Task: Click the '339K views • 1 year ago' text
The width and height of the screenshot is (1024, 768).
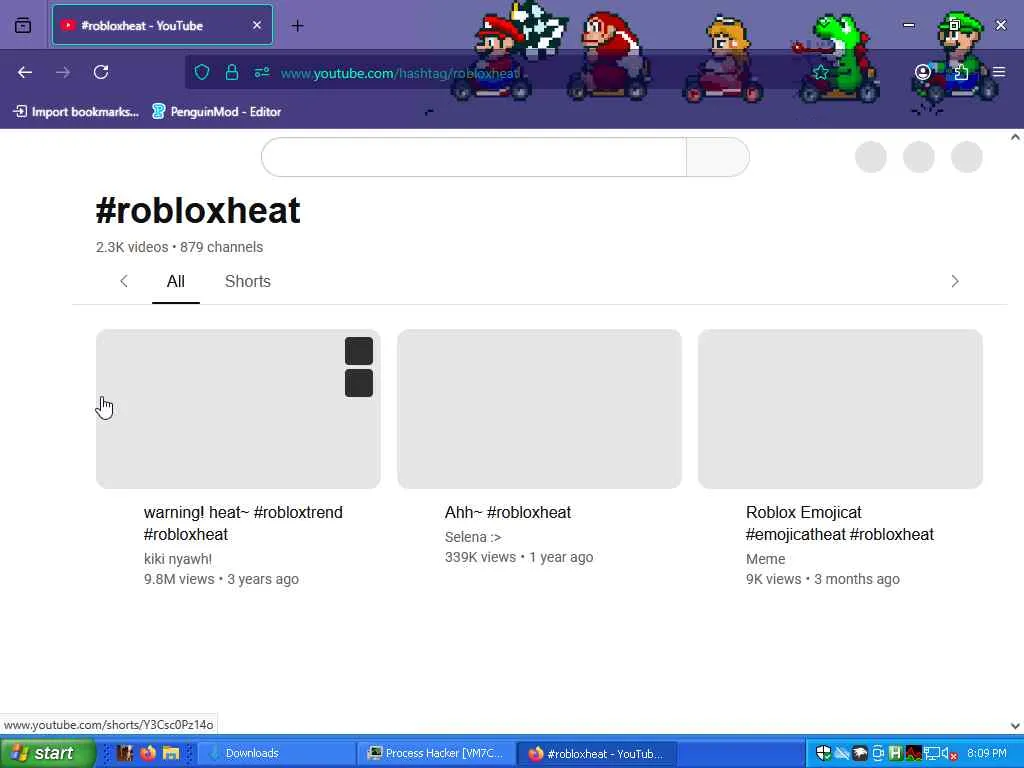Action: tap(519, 557)
